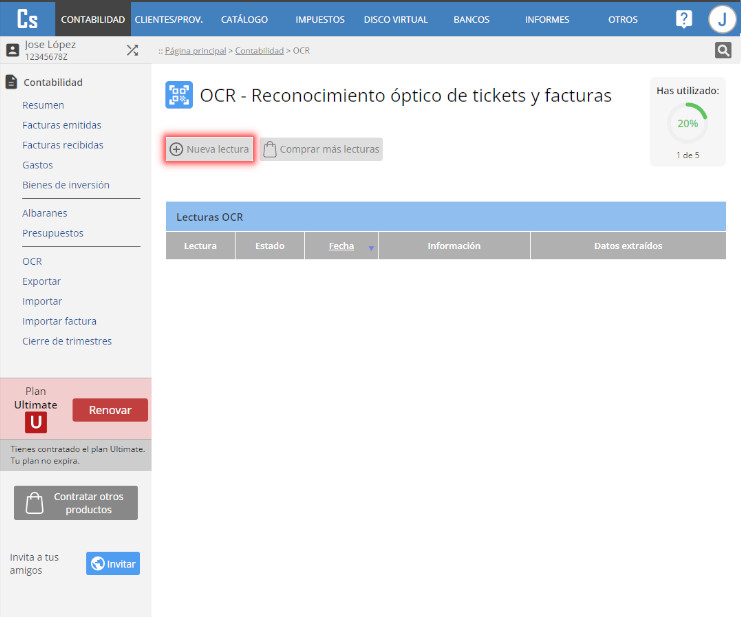Open Gastos in sidebar
The image size is (741, 617).
pyautogui.click(x=37, y=165)
